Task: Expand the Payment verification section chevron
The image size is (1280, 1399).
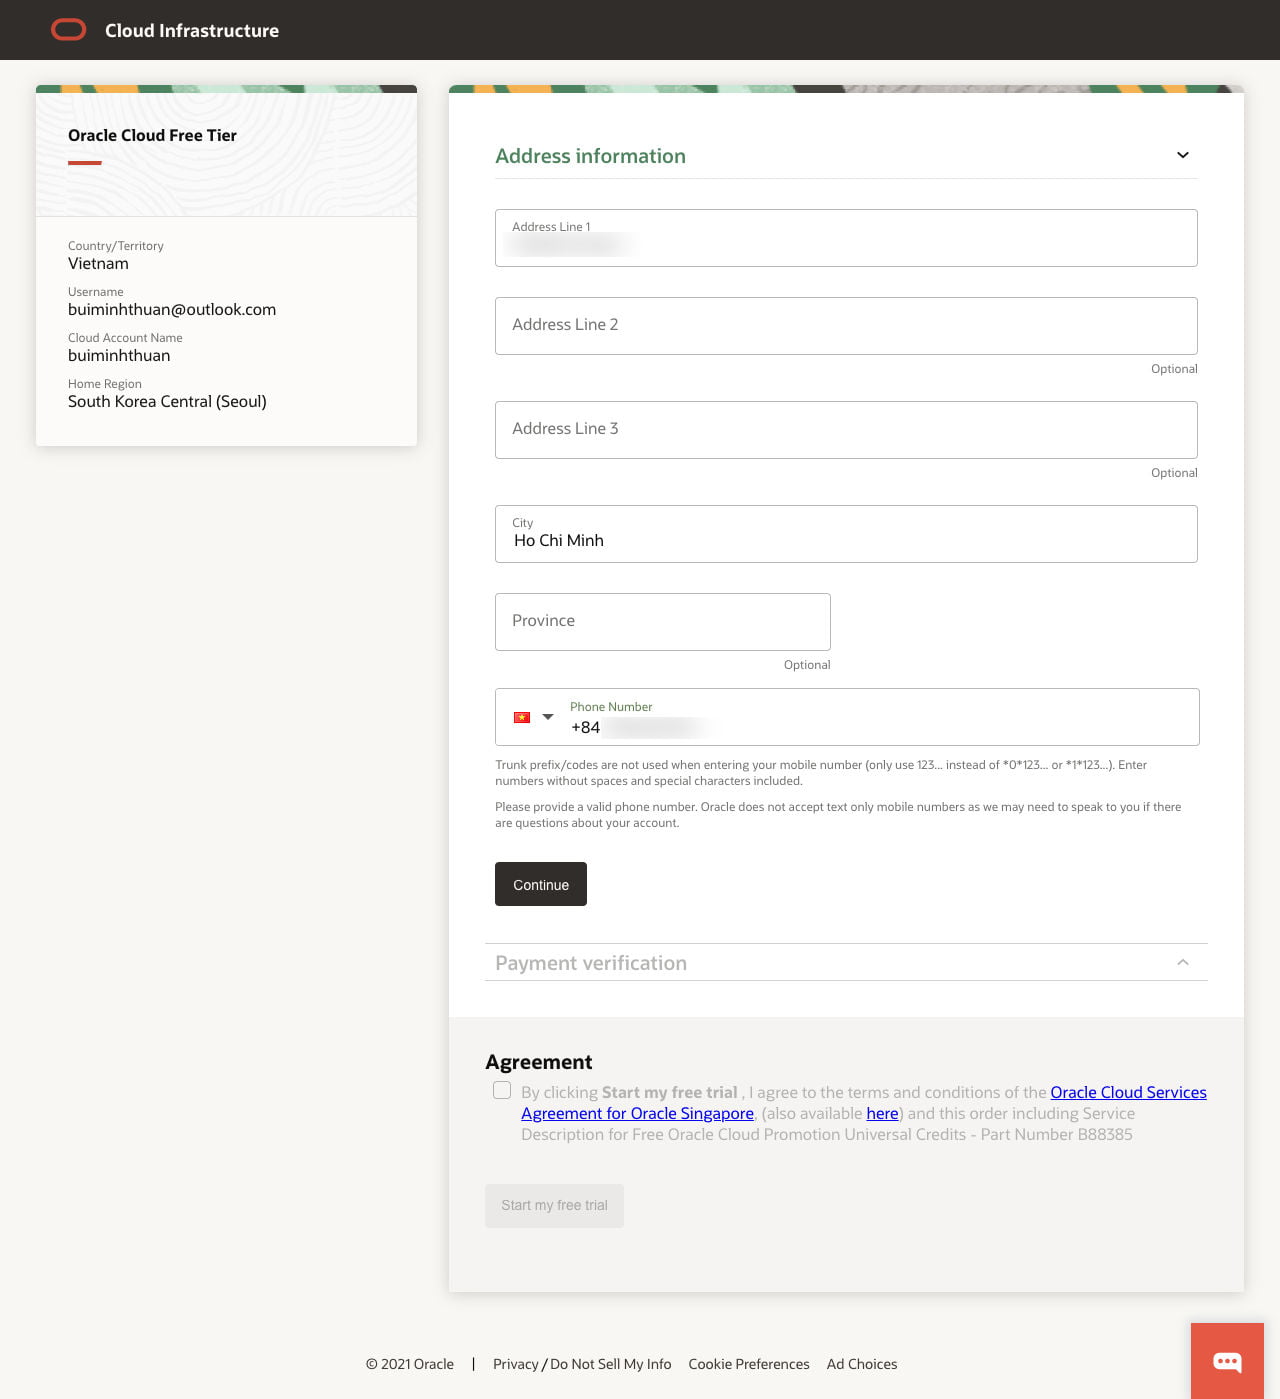Action: tap(1183, 962)
